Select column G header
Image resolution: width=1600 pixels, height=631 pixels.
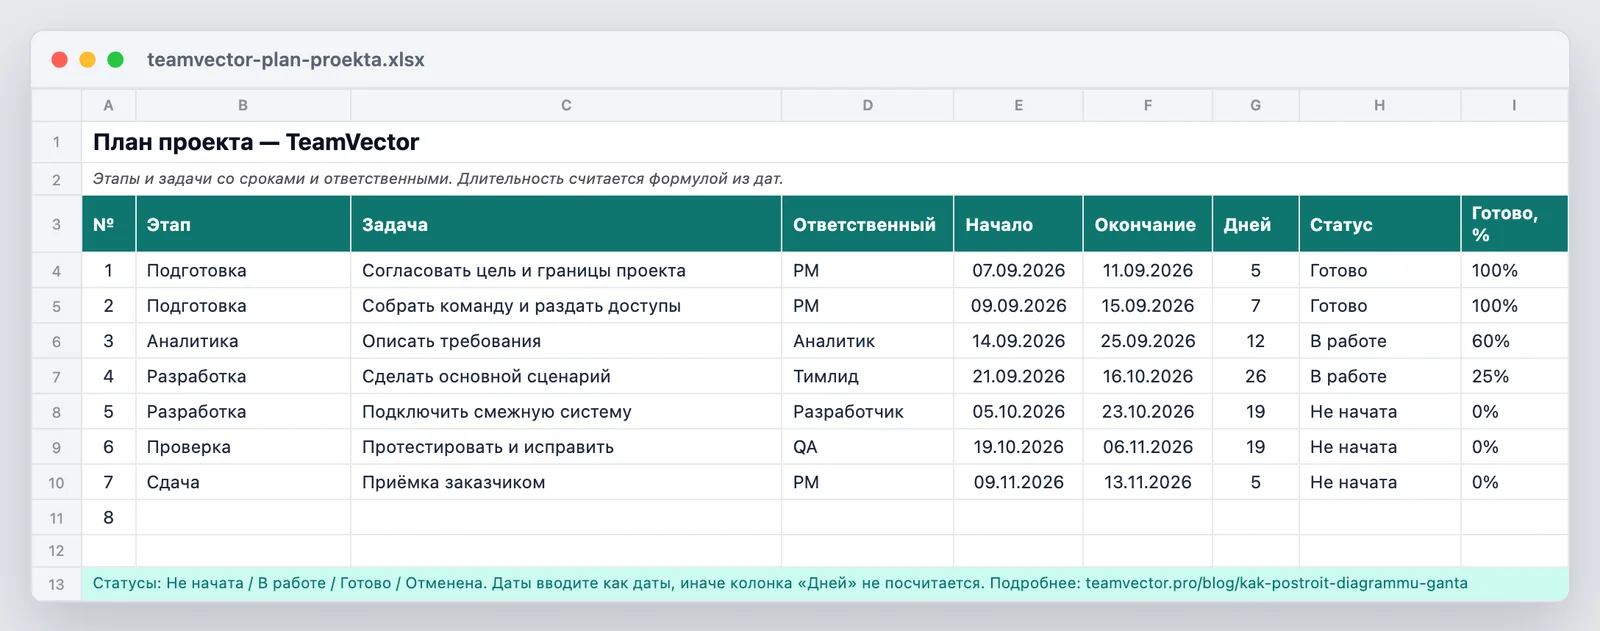point(1256,105)
